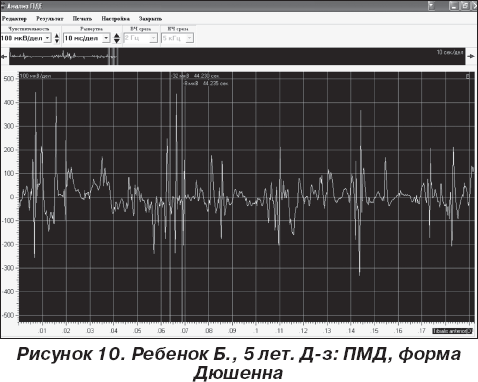Click the Закрыть menu item
The image size is (478, 382).
point(150,19)
